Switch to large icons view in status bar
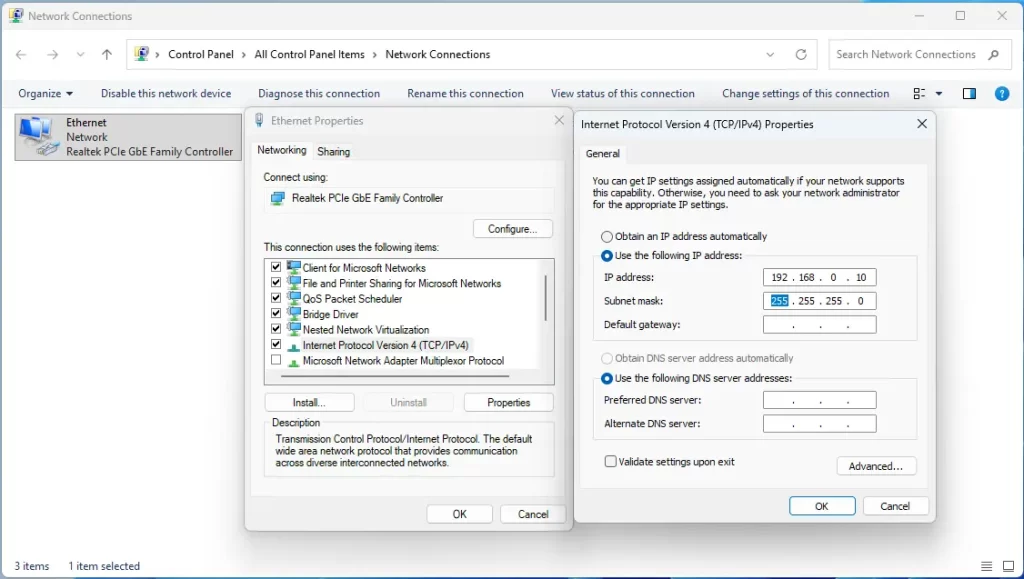Image resolution: width=1024 pixels, height=579 pixels. click(x=1008, y=566)
